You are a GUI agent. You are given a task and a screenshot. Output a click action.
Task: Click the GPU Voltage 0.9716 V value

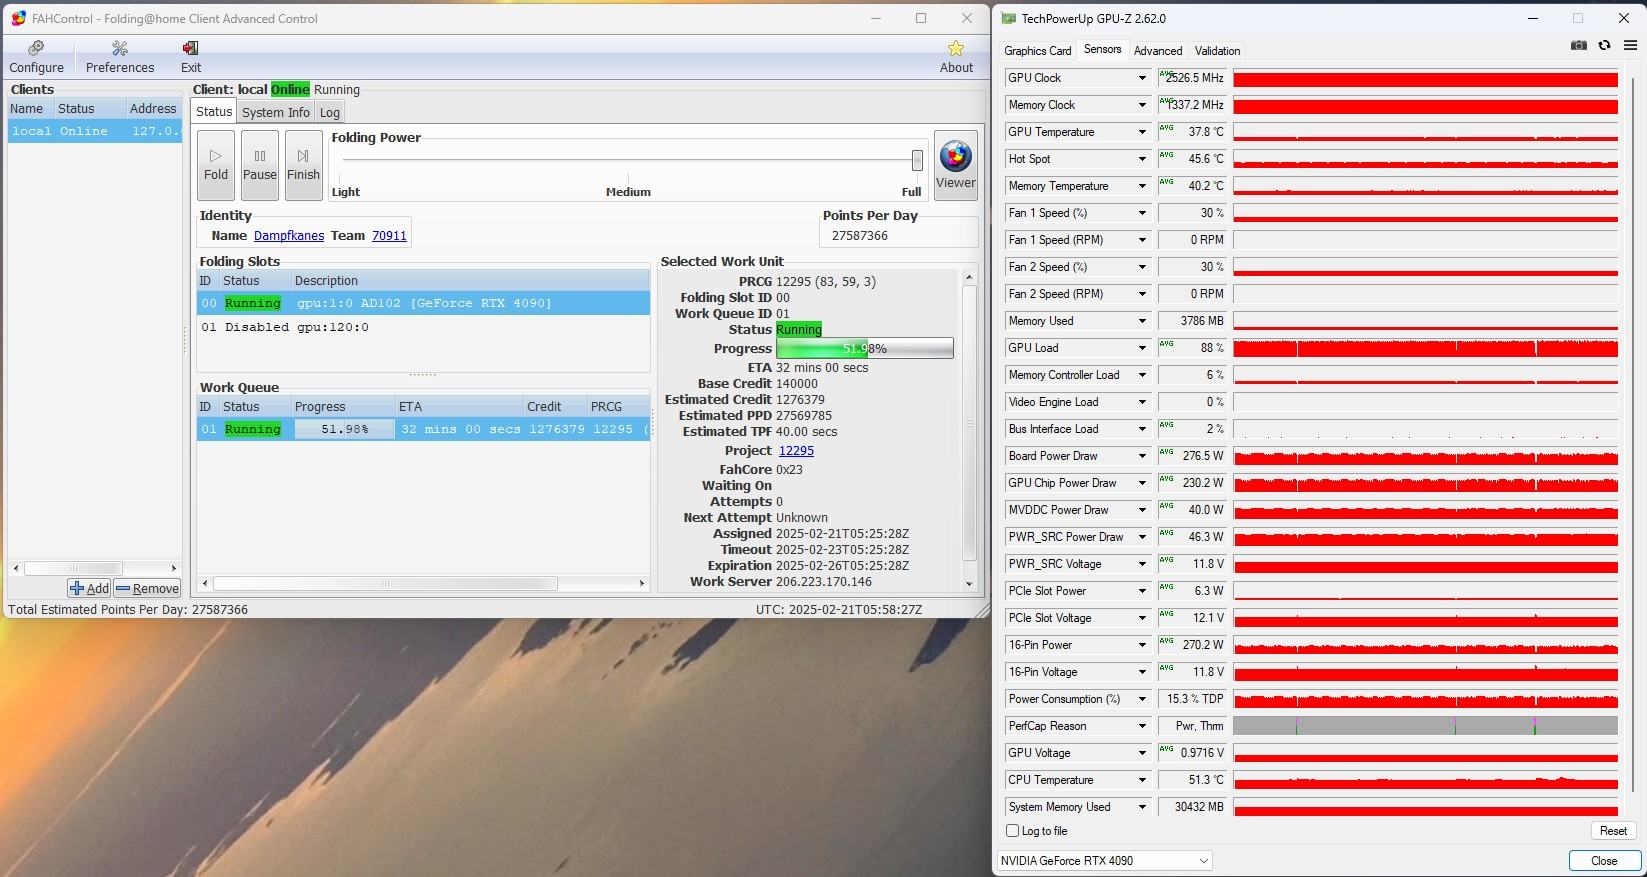coord(1193,753)
